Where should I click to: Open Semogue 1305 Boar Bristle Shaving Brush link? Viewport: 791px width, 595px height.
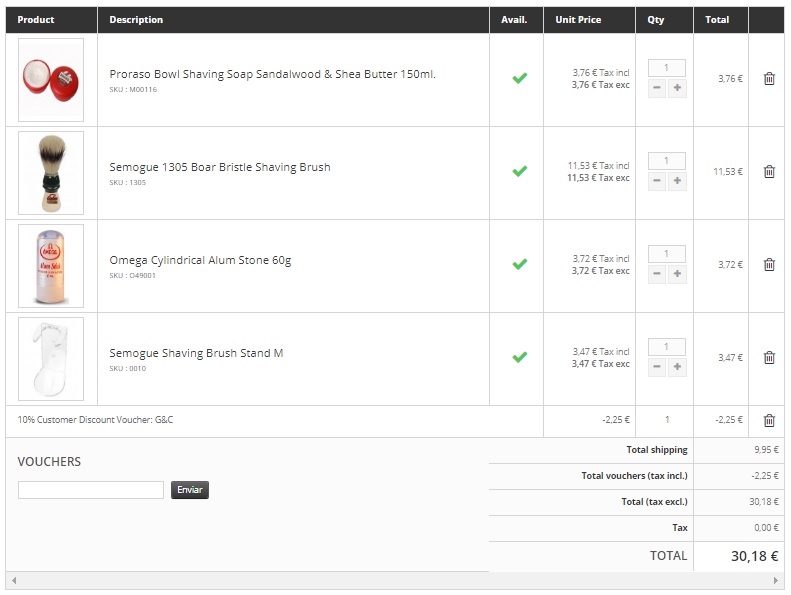click(220, 167)
